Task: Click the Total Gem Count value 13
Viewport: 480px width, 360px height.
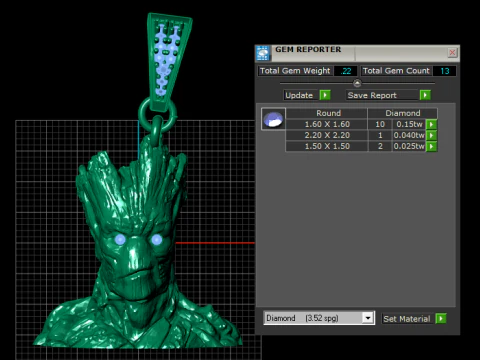Action: click(445, 71)
